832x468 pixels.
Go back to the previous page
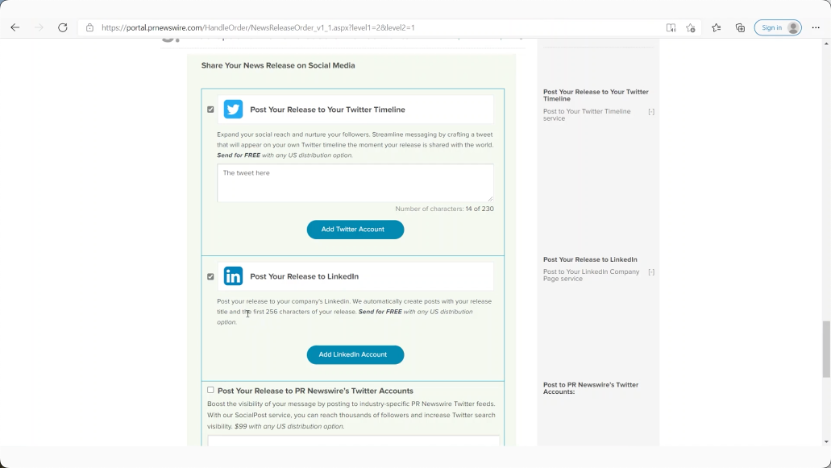(15, 28)
